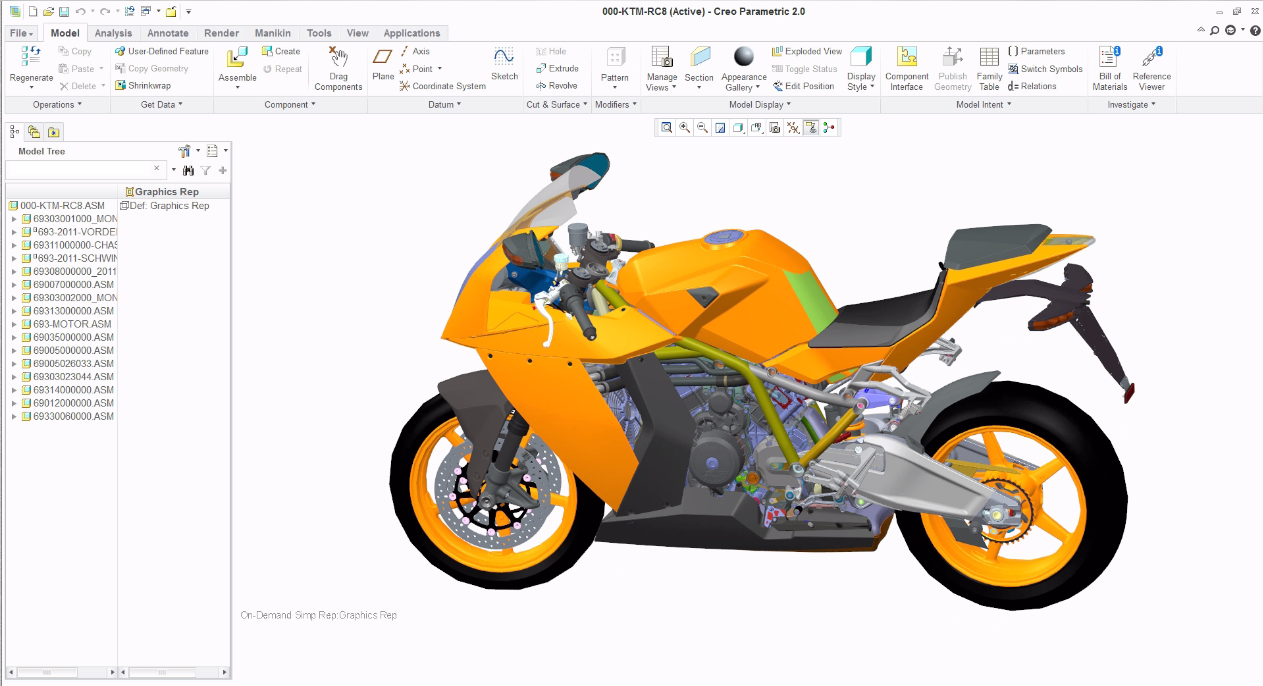The image size is (1263, 686).
Task: Expand the Model Display group dropdown
Action: point(759,104)
